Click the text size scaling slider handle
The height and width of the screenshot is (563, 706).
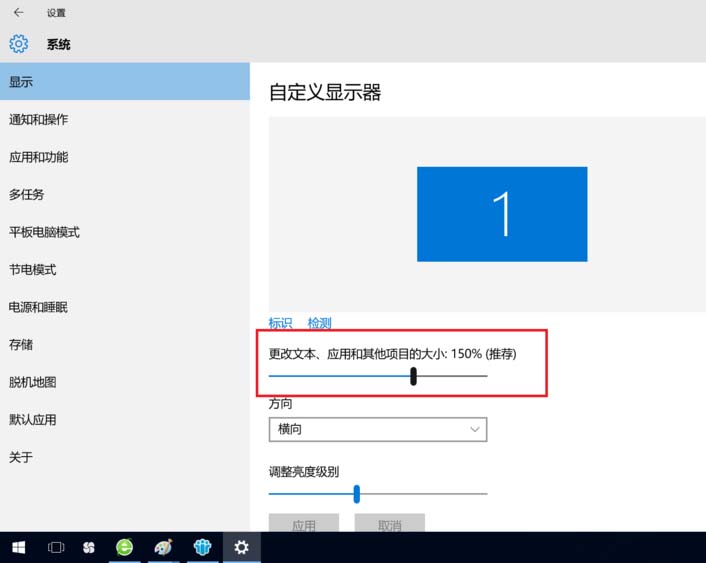coord(413,376)
